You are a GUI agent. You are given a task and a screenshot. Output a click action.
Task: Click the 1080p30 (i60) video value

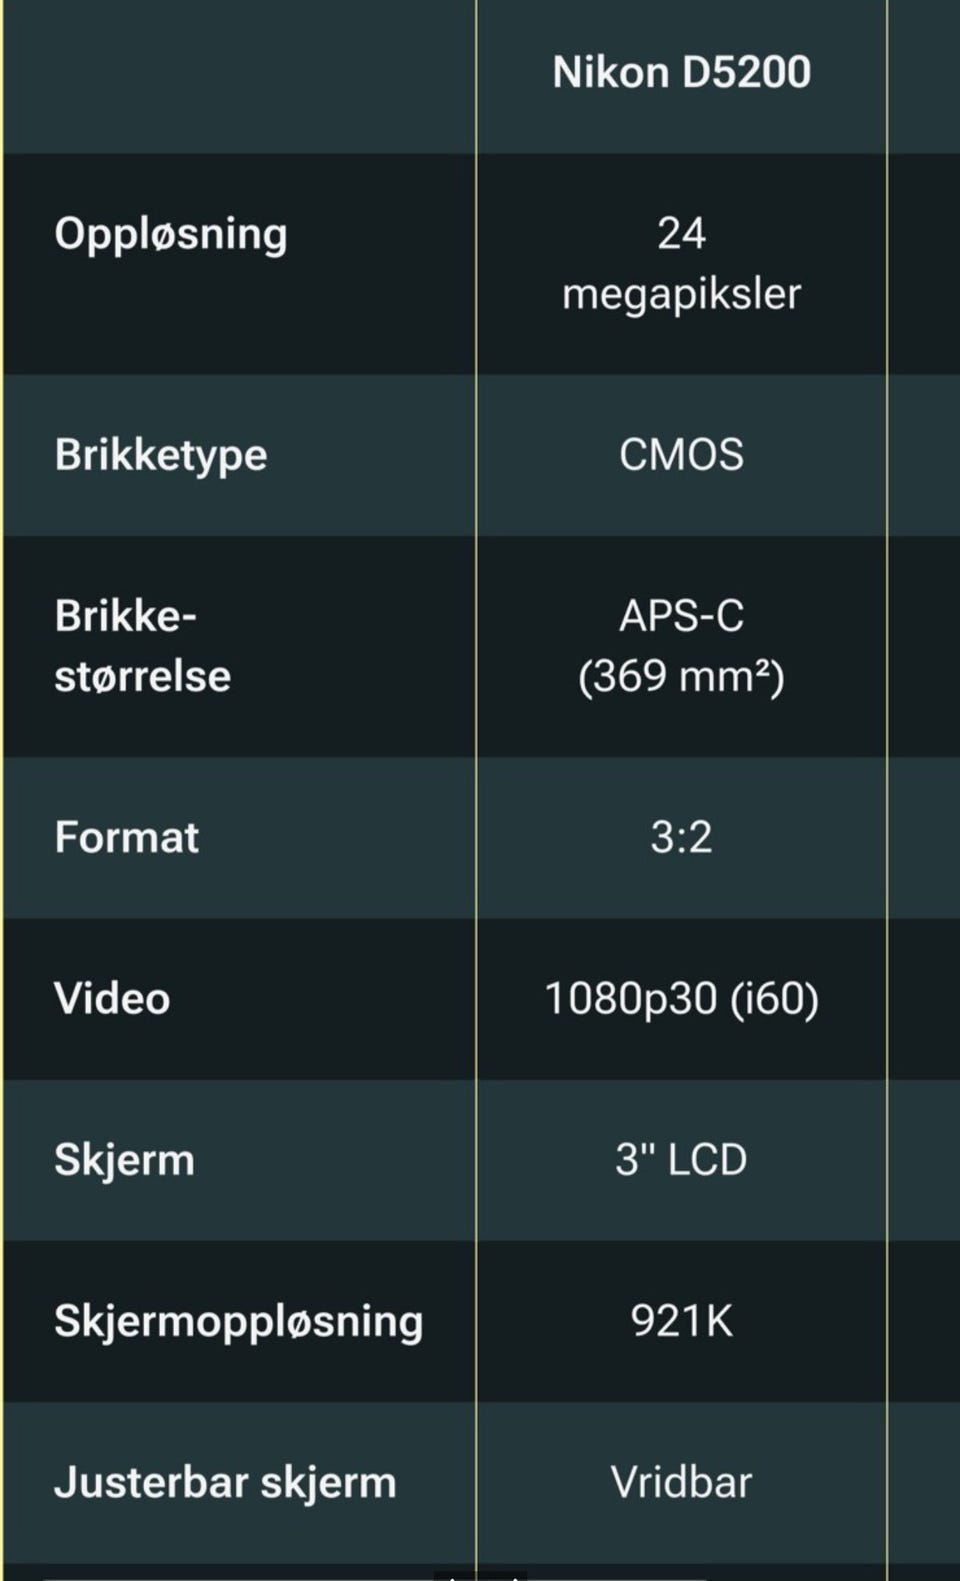pos(681,999)
